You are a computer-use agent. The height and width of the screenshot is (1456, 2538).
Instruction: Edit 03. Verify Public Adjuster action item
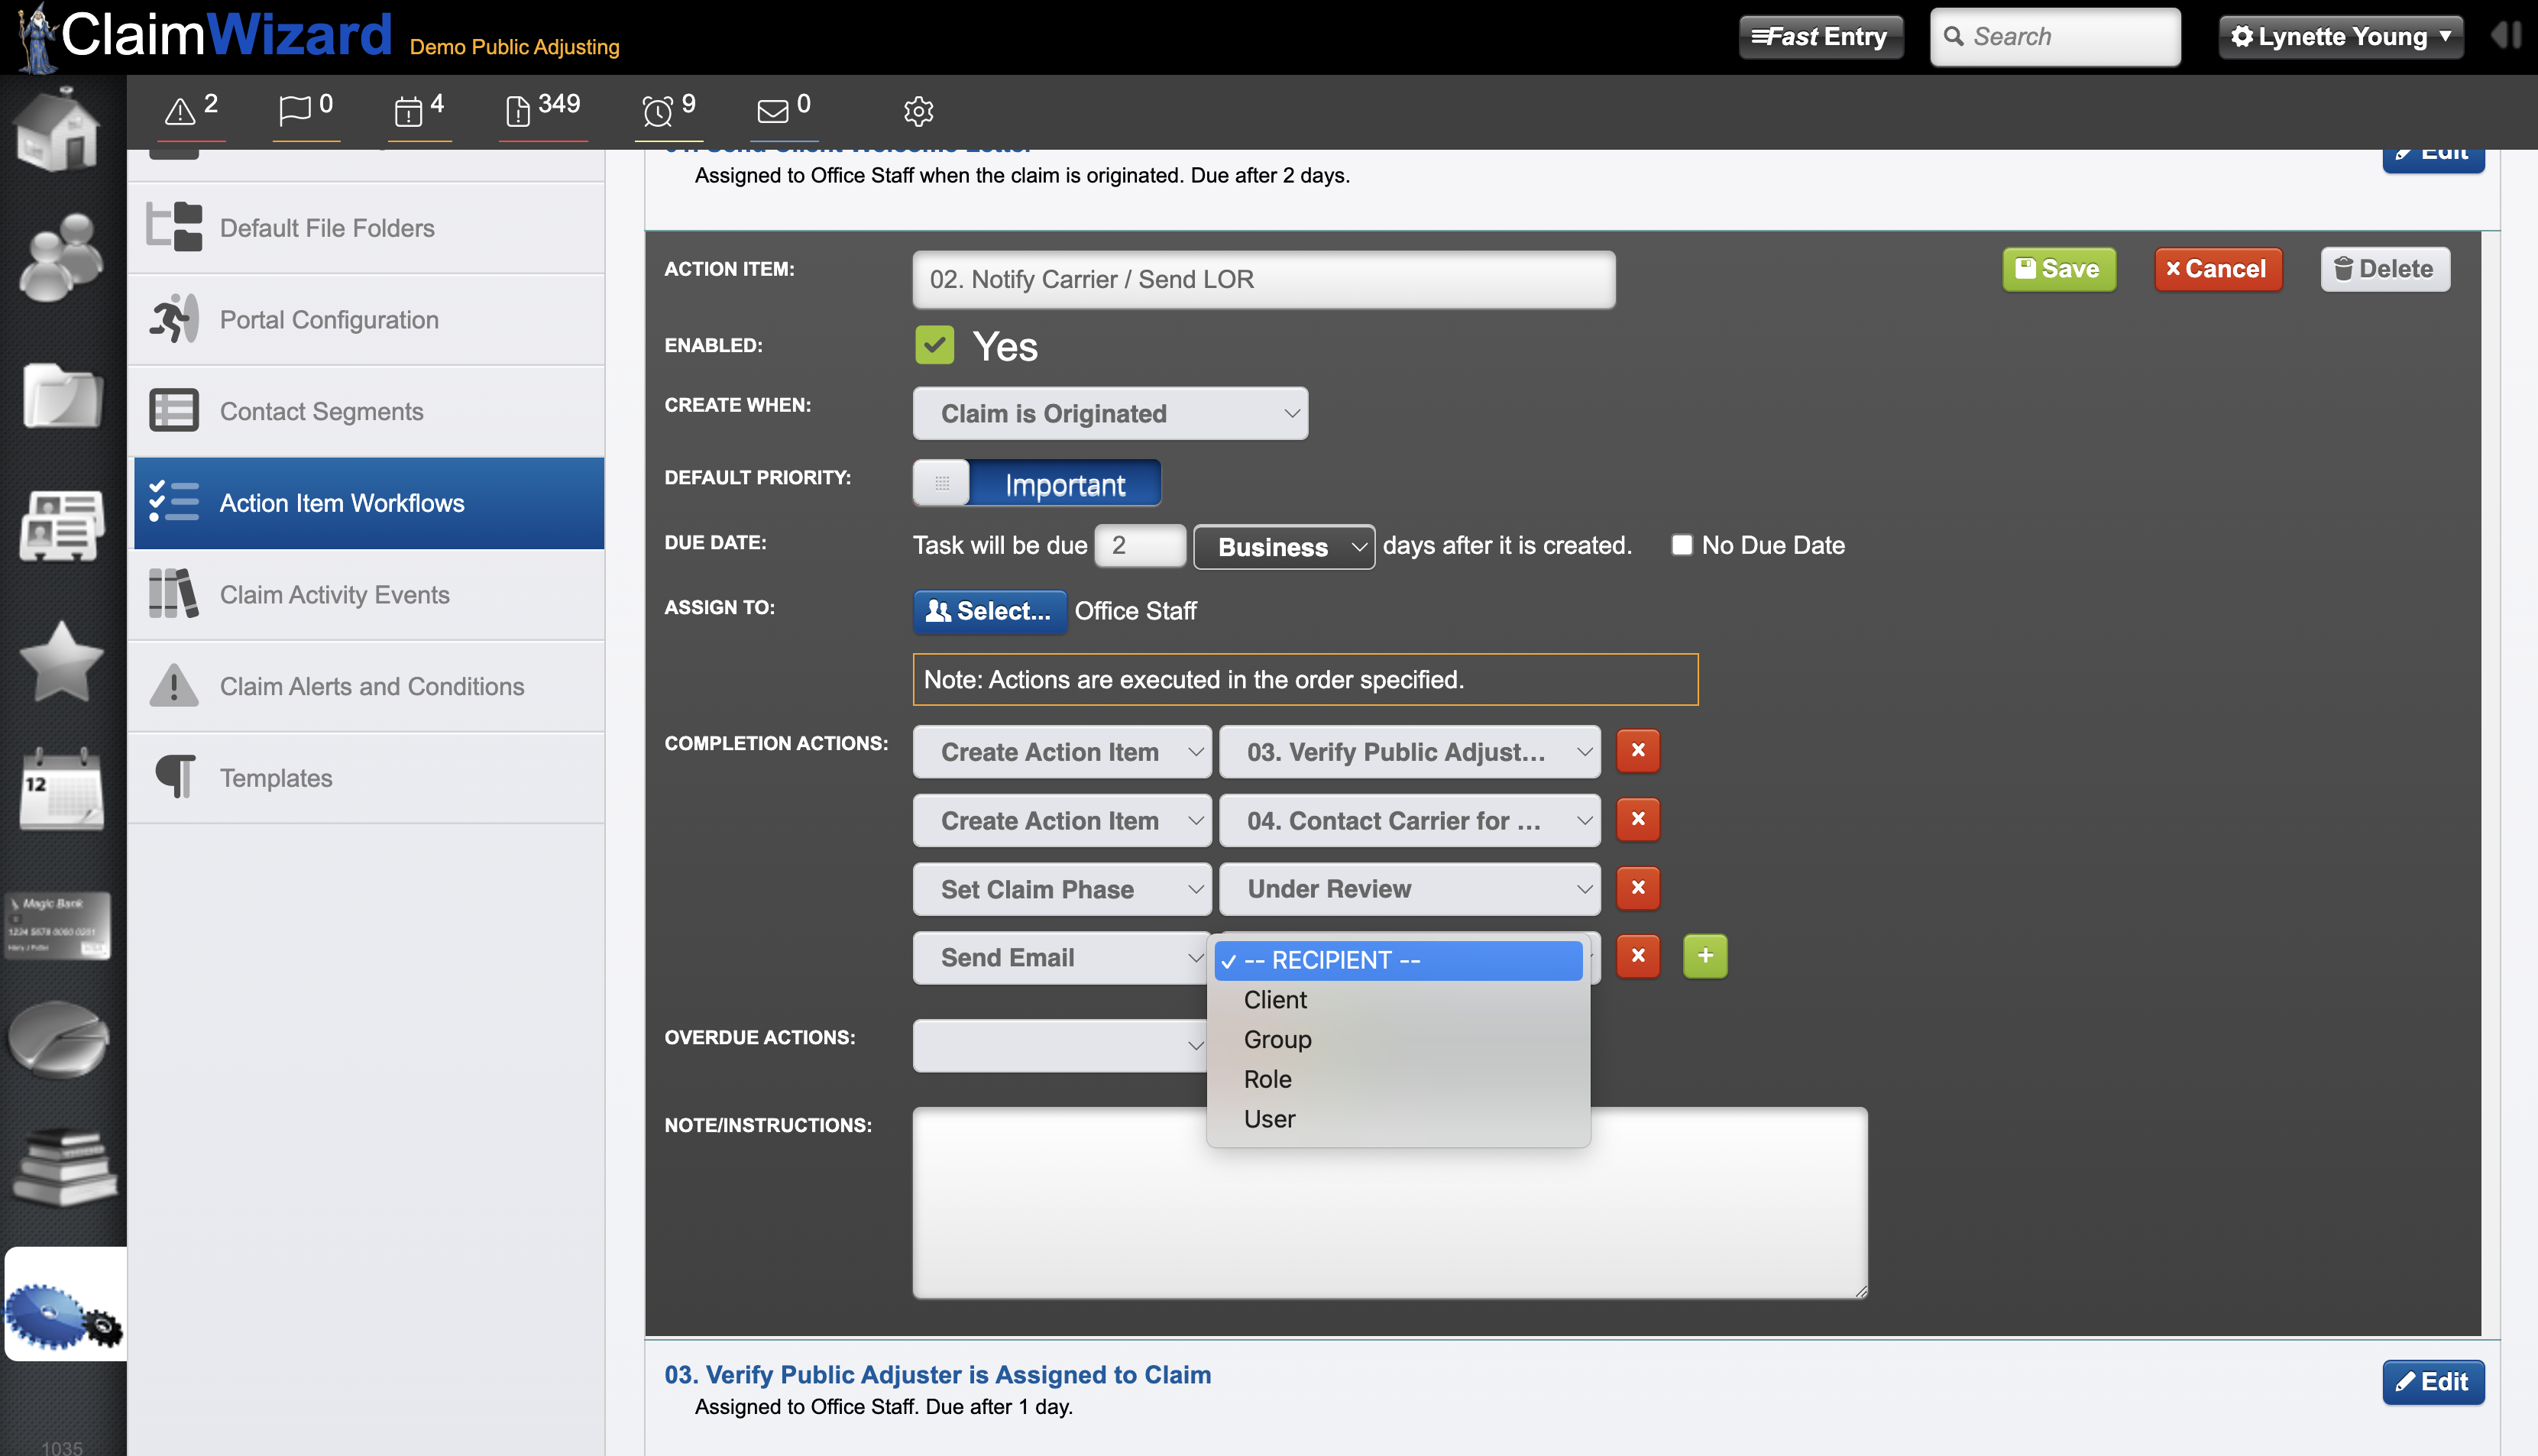2432,1382
